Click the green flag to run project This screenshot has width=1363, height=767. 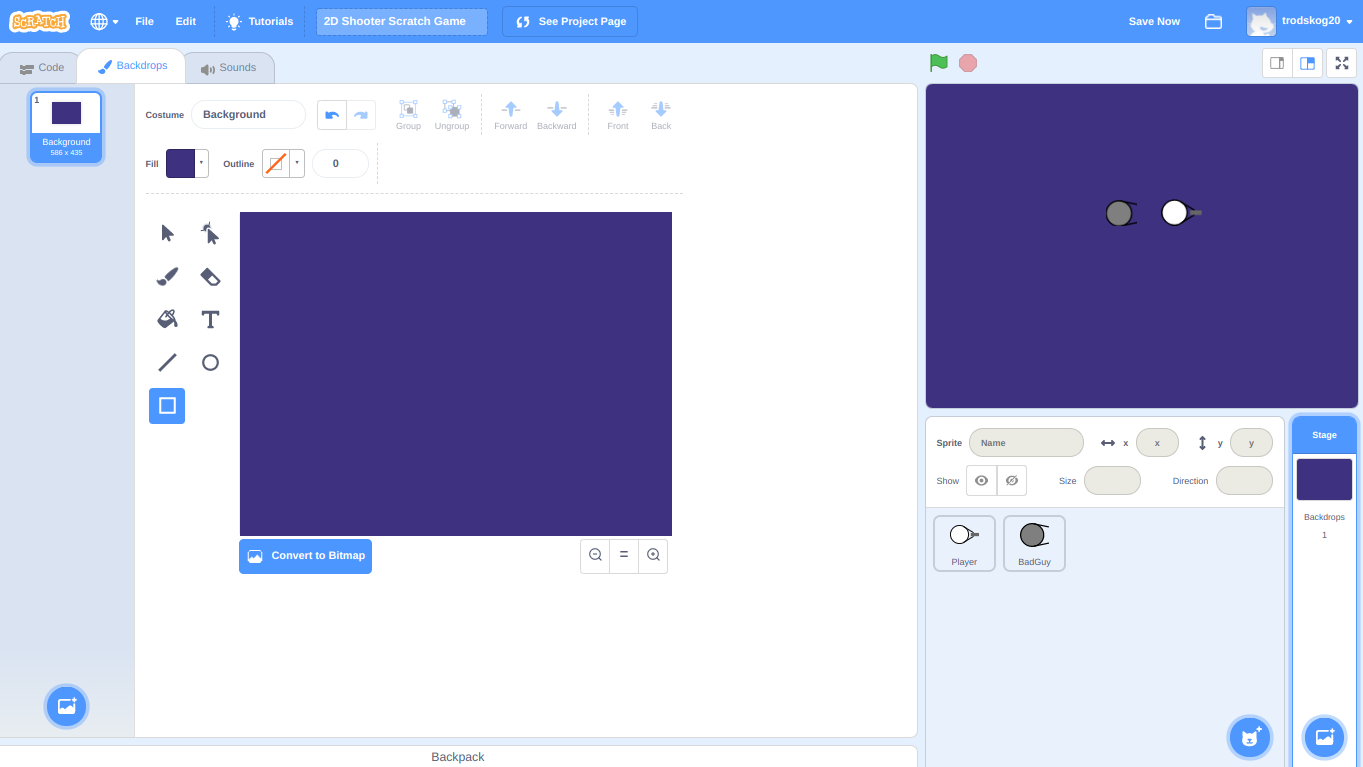coord(937,62)
